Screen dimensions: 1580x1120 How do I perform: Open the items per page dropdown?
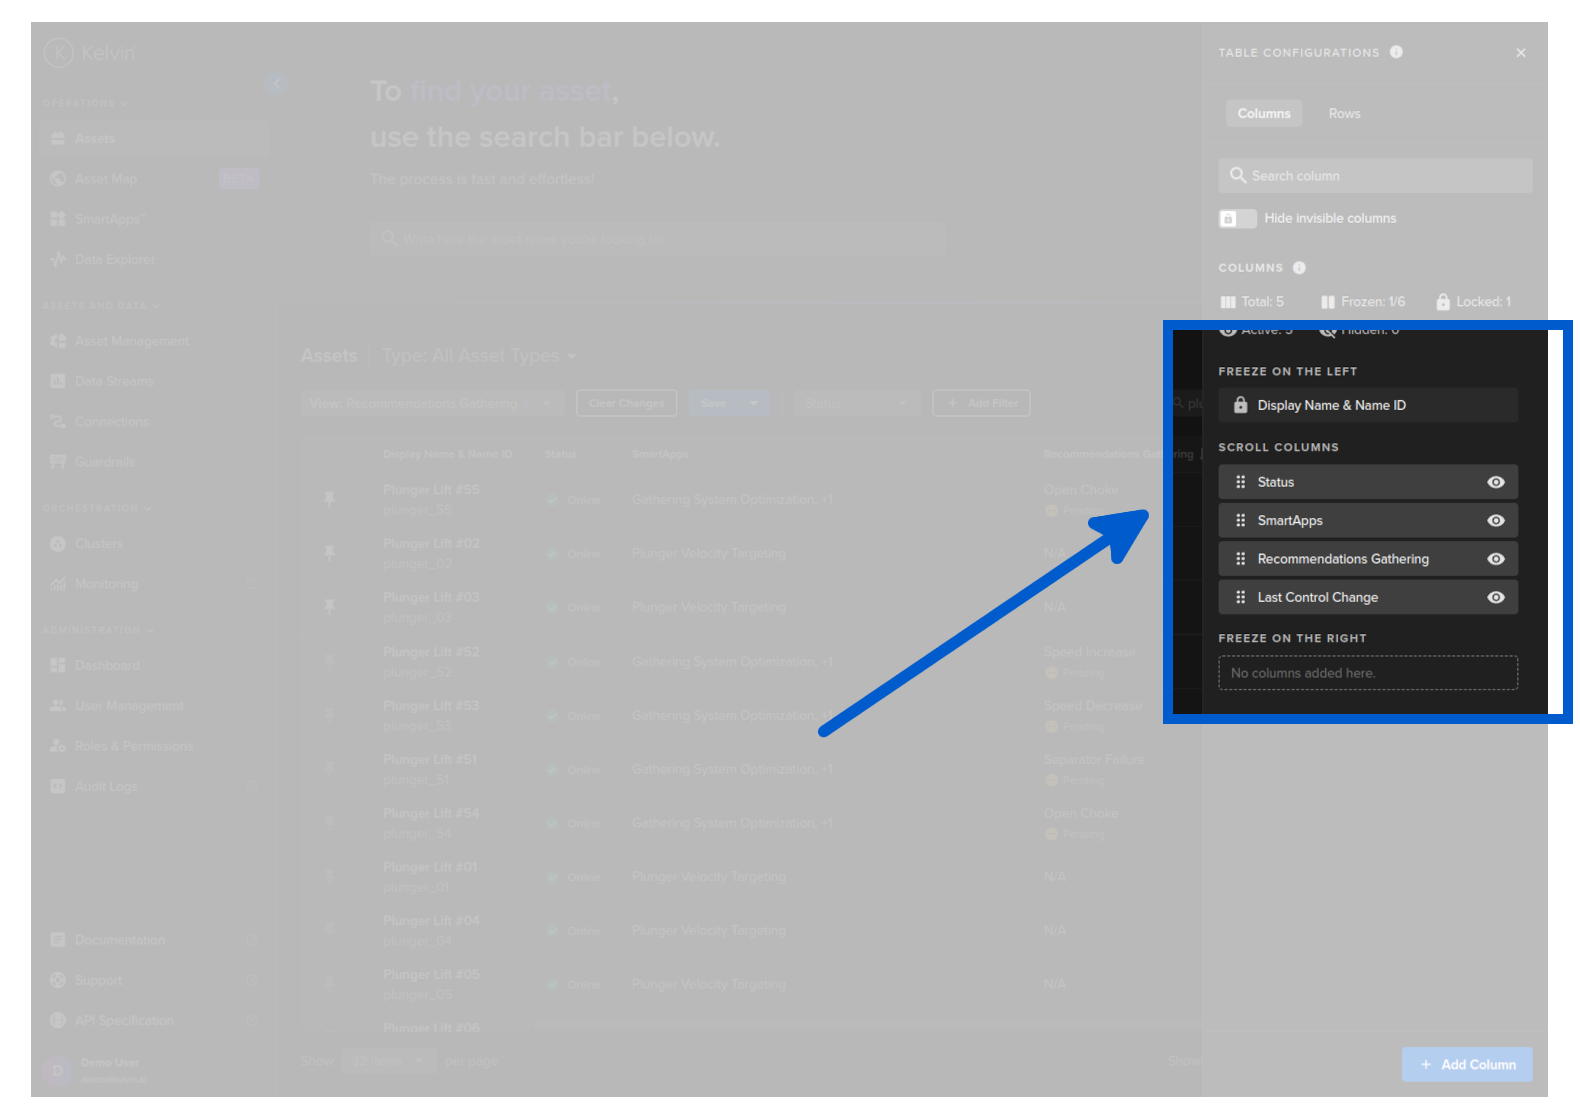[x=388, y=1061]
